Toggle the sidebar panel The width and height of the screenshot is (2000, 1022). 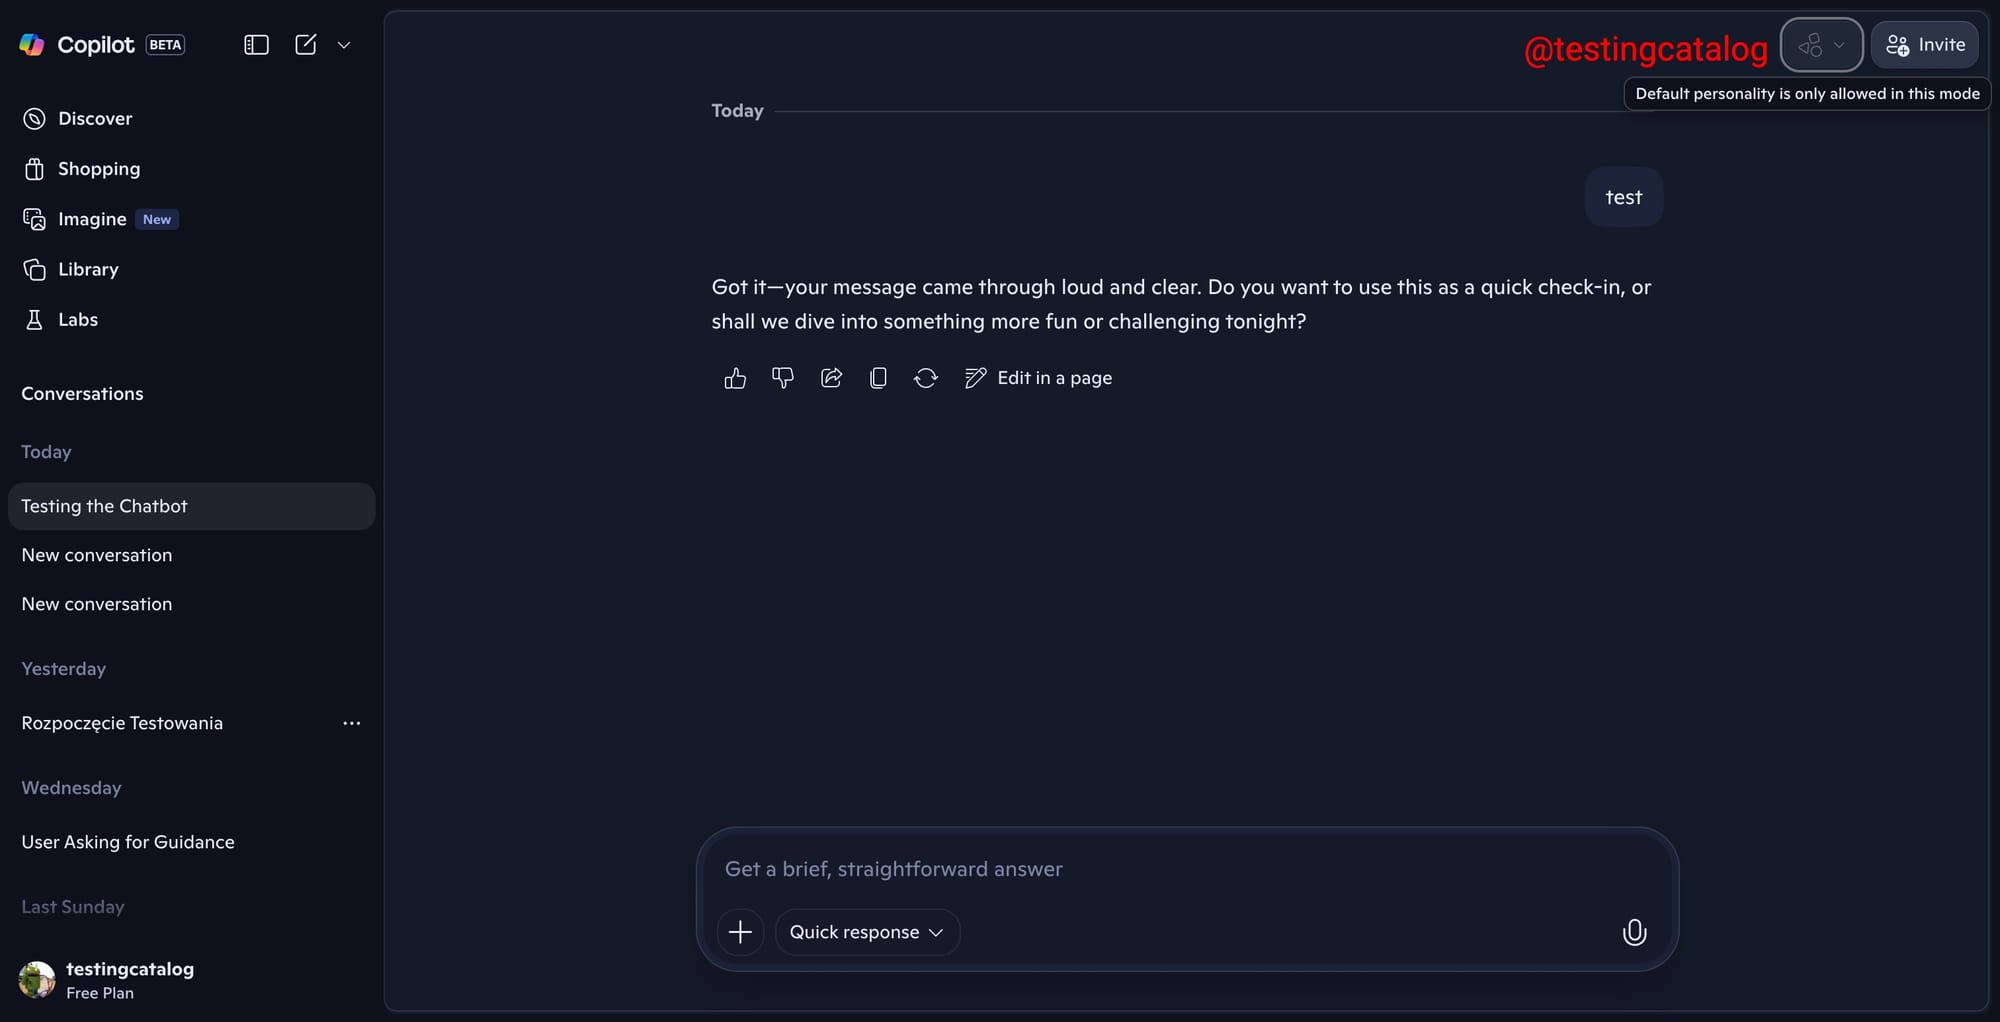coord(256,45)
